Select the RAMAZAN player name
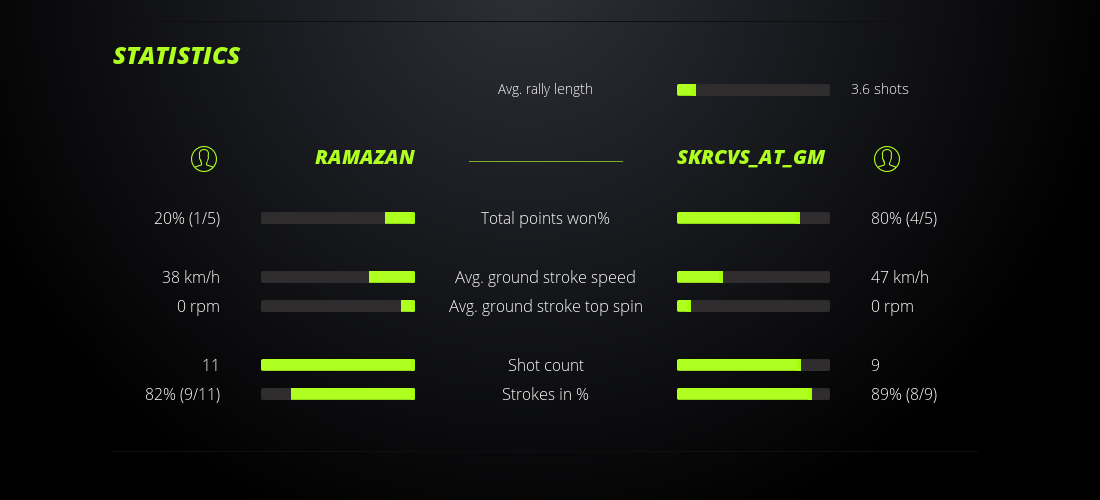 [364, 157]
